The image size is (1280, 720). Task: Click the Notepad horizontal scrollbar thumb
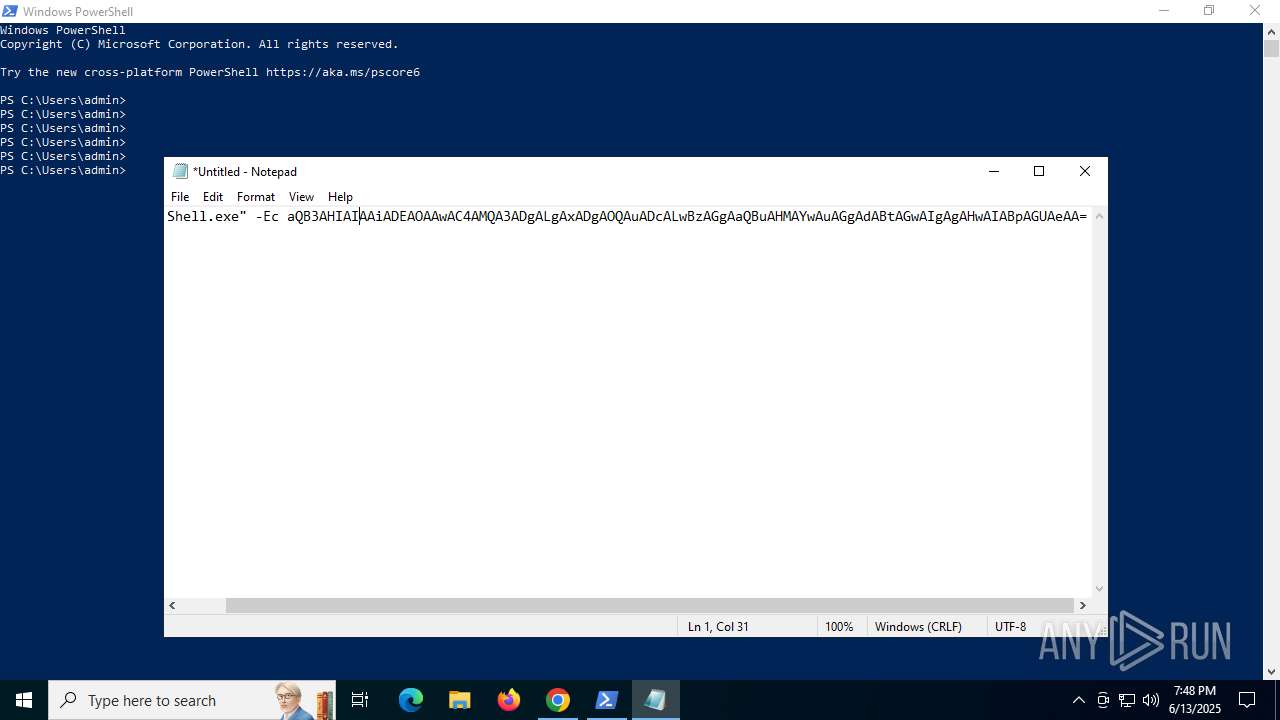pos(649,605)
